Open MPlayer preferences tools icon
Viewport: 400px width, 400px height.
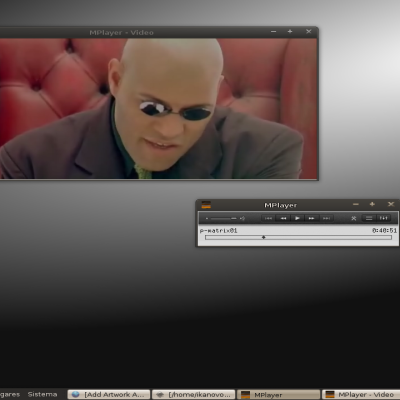(x=354, y=218)
